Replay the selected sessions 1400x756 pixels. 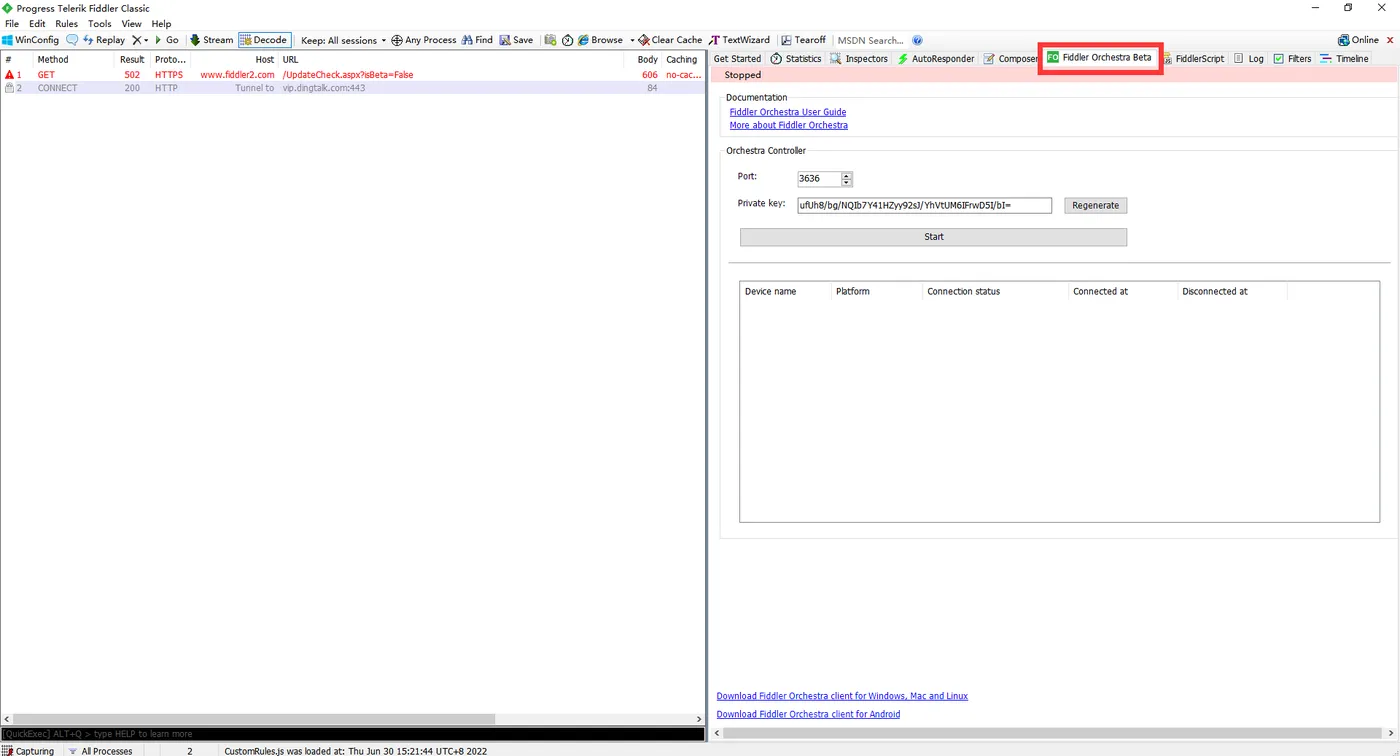tap(104, 40)
